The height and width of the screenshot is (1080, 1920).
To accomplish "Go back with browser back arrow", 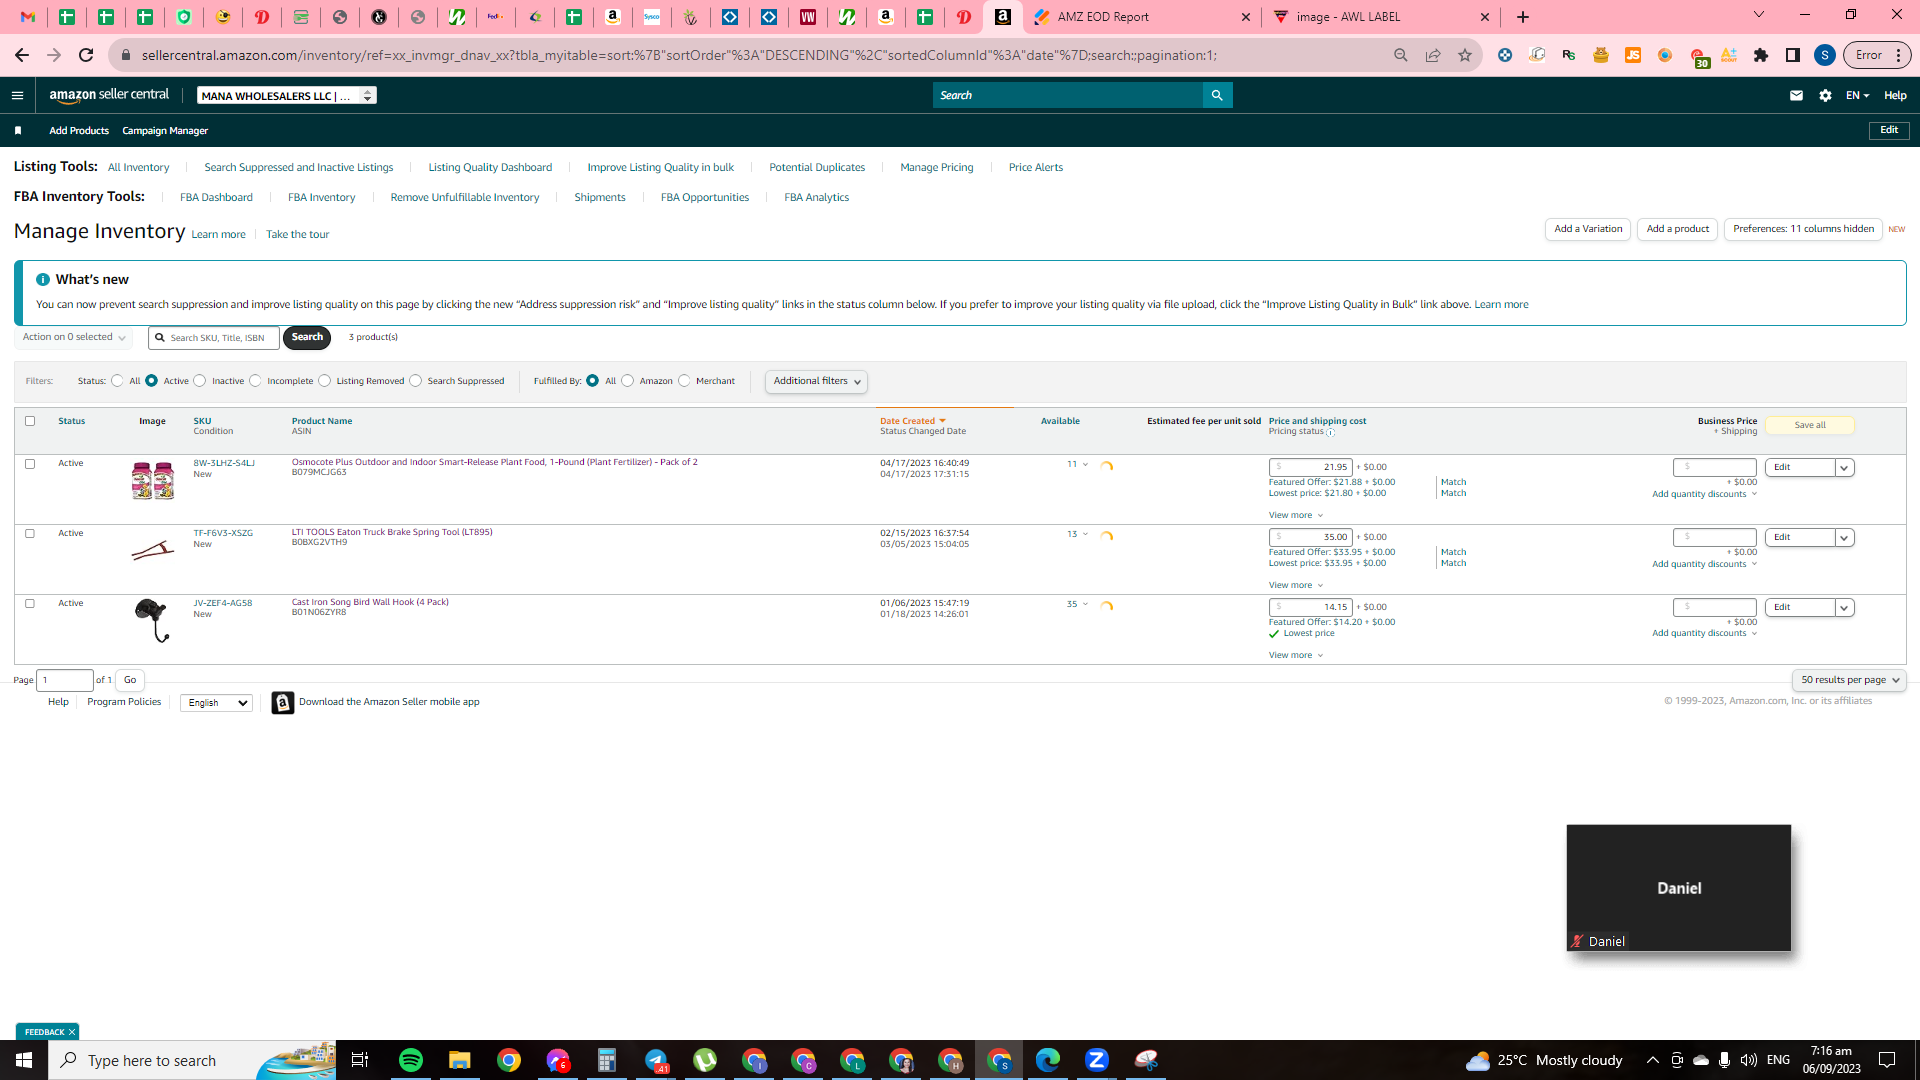I will (x=22, y=55).
